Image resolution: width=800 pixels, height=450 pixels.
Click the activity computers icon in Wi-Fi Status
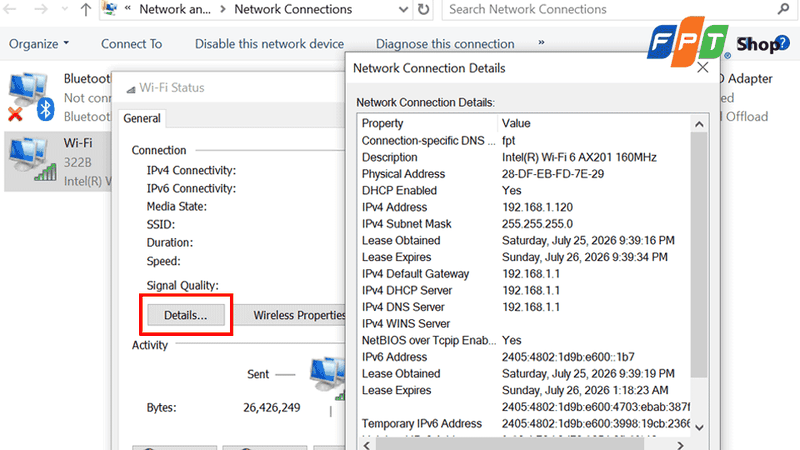(328, 377)
